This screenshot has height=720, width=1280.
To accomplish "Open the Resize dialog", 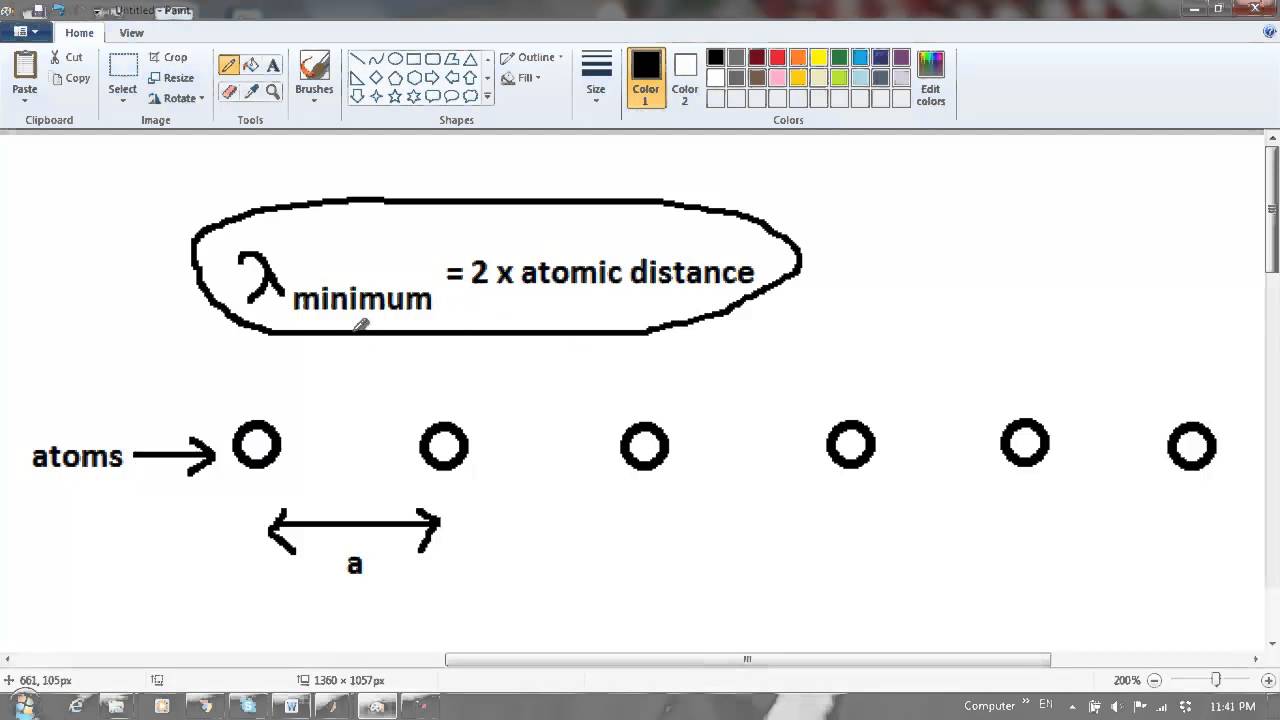I will coord(171,78).
